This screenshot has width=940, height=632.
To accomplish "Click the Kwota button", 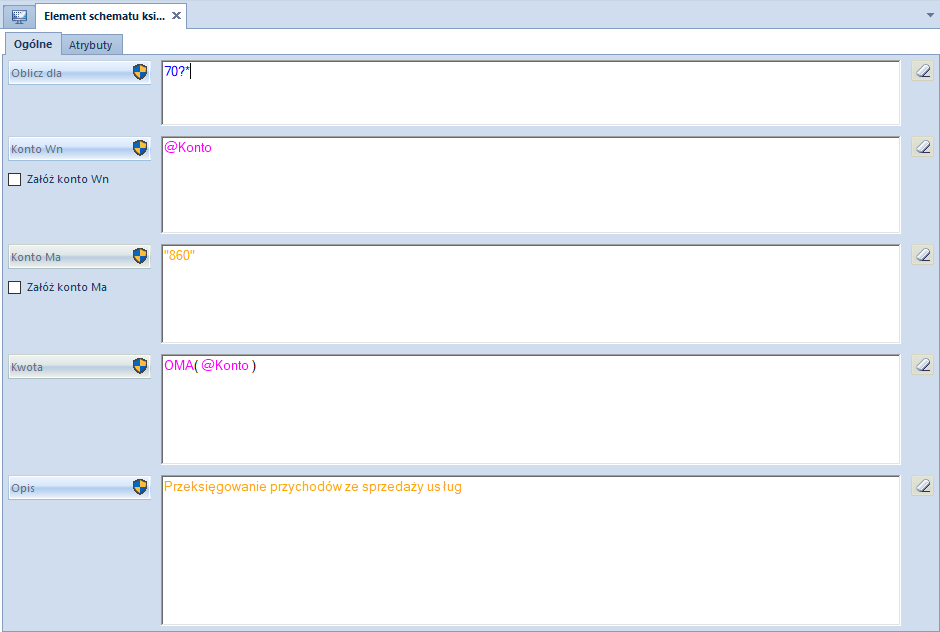I will [79, 367].
